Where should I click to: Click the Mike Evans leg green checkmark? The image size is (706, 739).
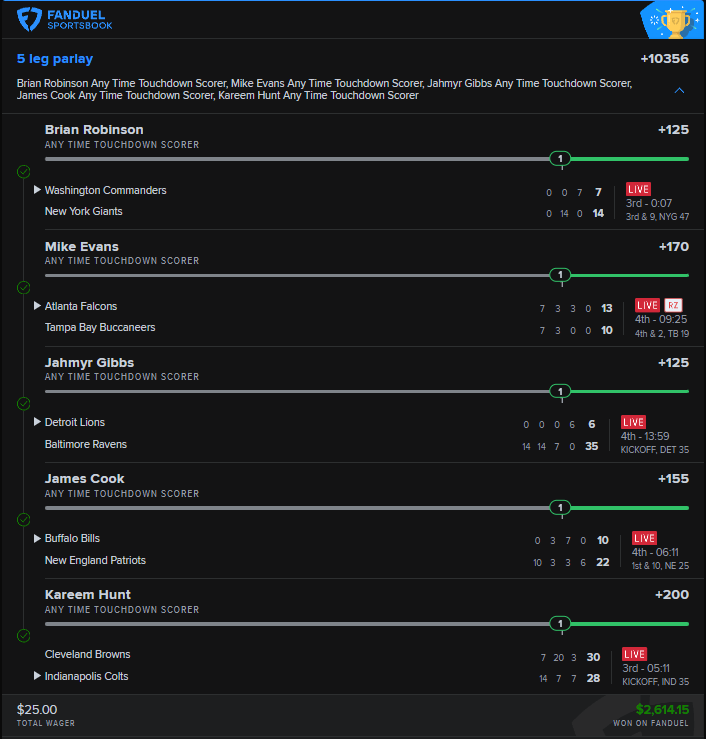(24, 287)
